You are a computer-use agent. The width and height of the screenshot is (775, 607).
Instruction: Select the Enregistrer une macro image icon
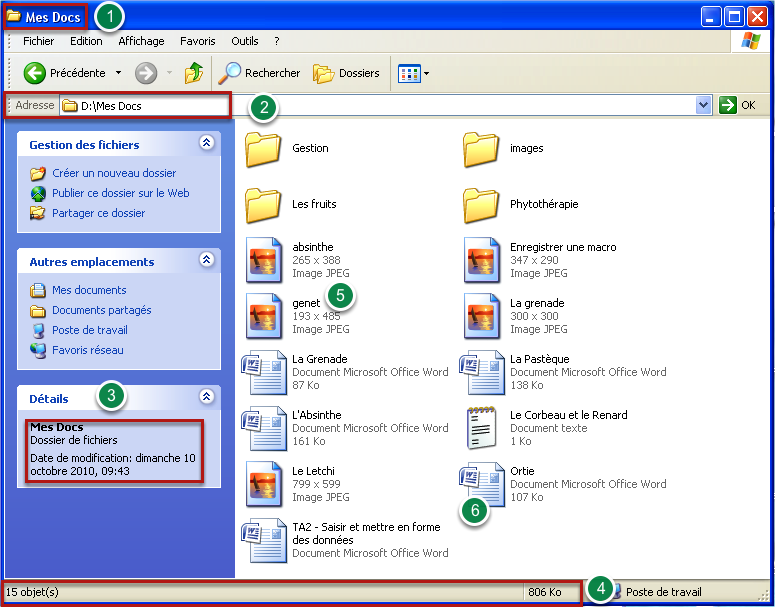pyautogui.click(x=482, y=260)
